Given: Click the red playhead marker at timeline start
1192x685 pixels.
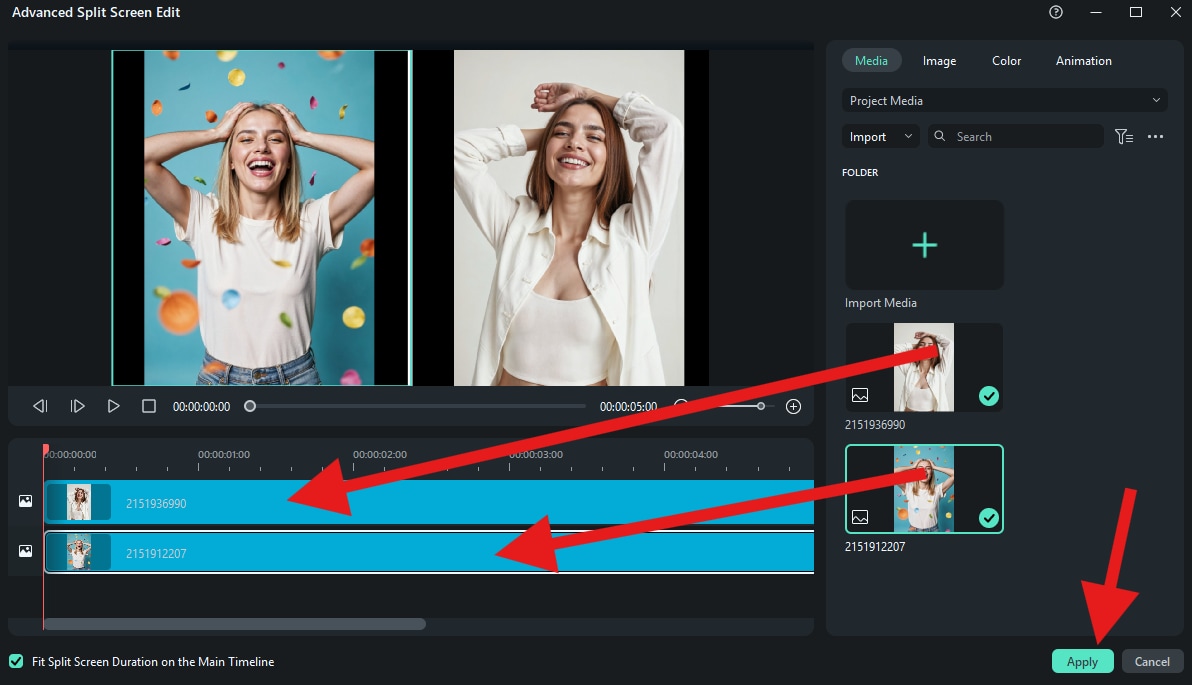Looking at the screenshot, I should point(46,449).
